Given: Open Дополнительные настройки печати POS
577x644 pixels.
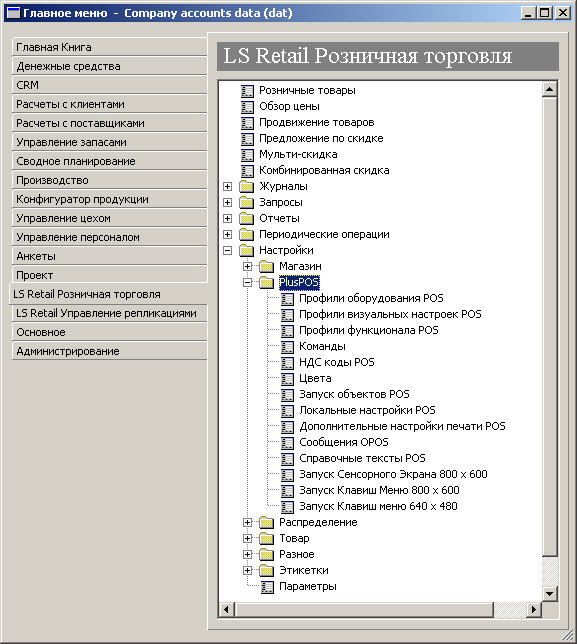Looking at the screenshot, I should click(402, 426).
